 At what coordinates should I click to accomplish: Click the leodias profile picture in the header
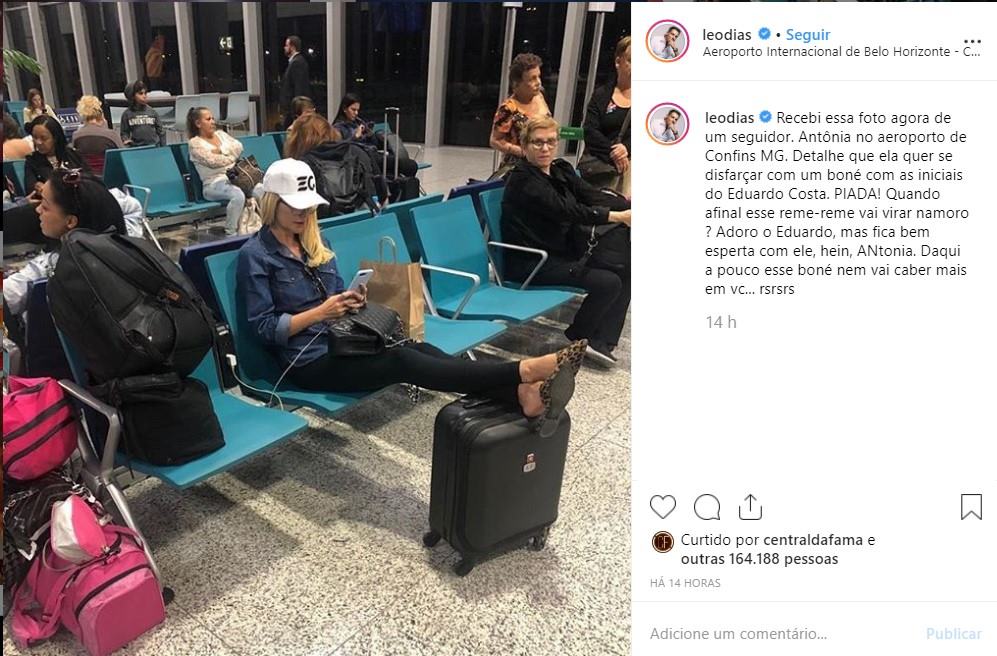click(x=667, y=41)
